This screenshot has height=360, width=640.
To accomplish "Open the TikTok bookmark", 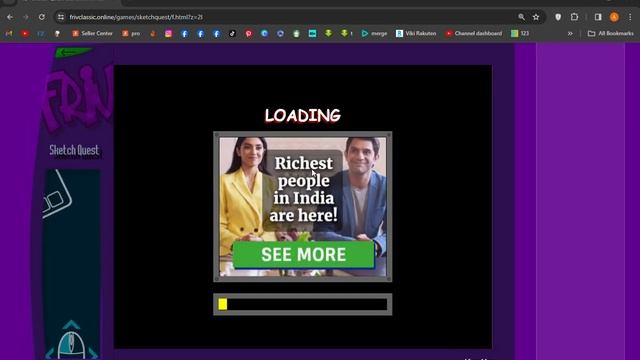I will click(x=232, y=33).
